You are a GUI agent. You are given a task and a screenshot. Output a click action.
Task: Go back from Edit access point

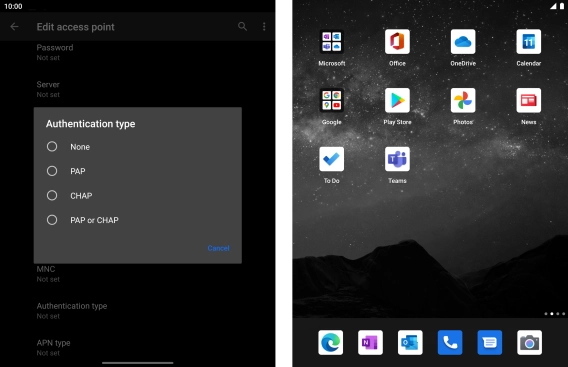point(14,26)
